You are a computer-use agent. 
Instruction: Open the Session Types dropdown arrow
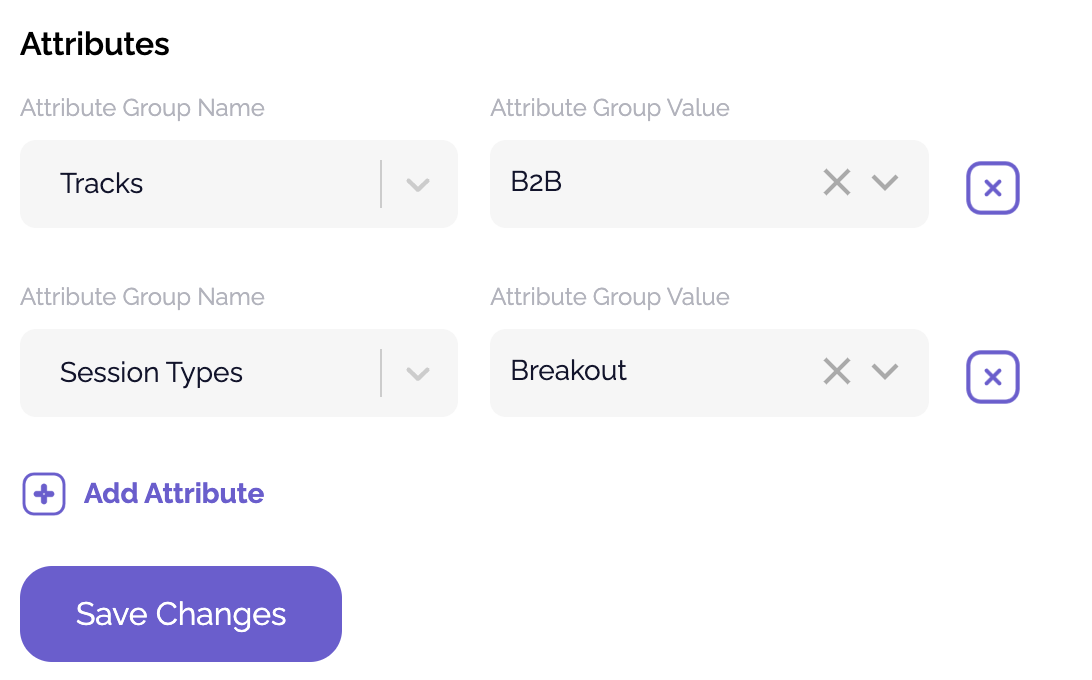418,373
